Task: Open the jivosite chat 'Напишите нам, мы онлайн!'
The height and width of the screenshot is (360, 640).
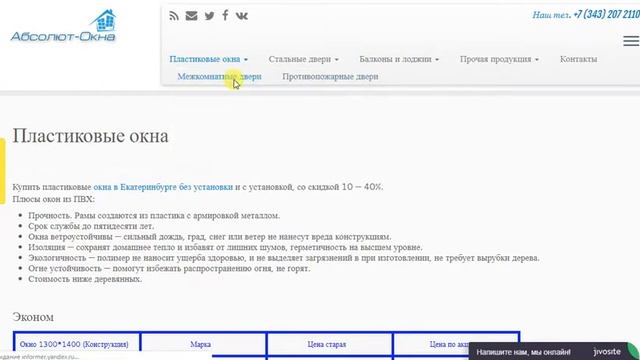Action: [x=553, y=351]
